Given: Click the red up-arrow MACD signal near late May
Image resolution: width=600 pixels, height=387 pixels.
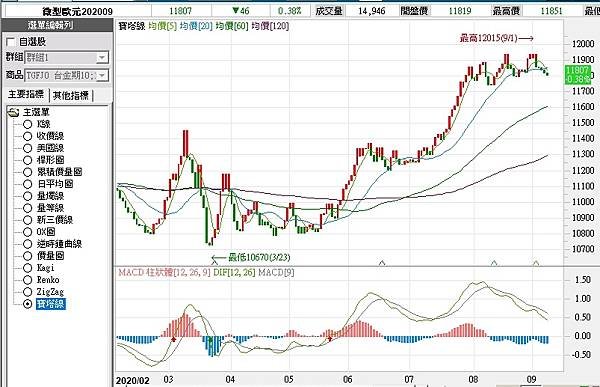Looking at the screenshot, I should click(x=330, y=338).
